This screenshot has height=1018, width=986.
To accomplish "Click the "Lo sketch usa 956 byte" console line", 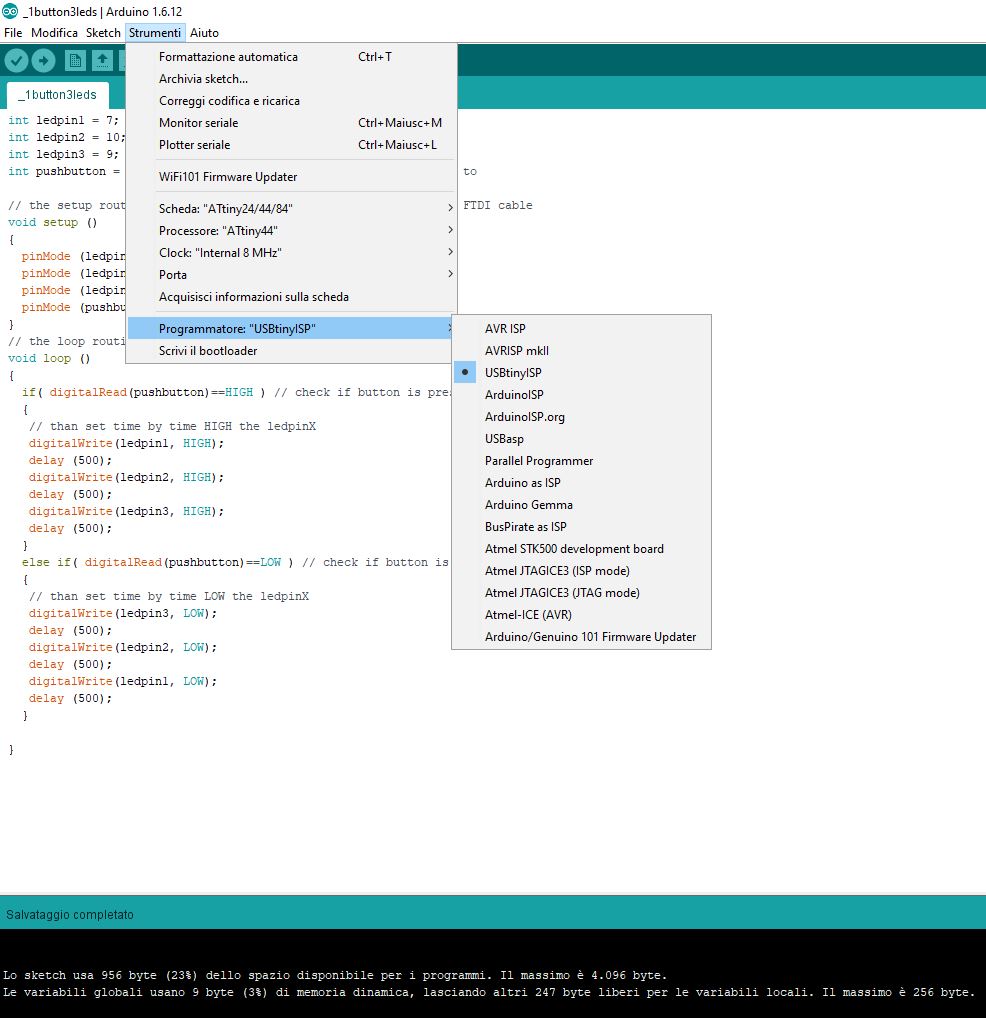I will tap(334, 975).
